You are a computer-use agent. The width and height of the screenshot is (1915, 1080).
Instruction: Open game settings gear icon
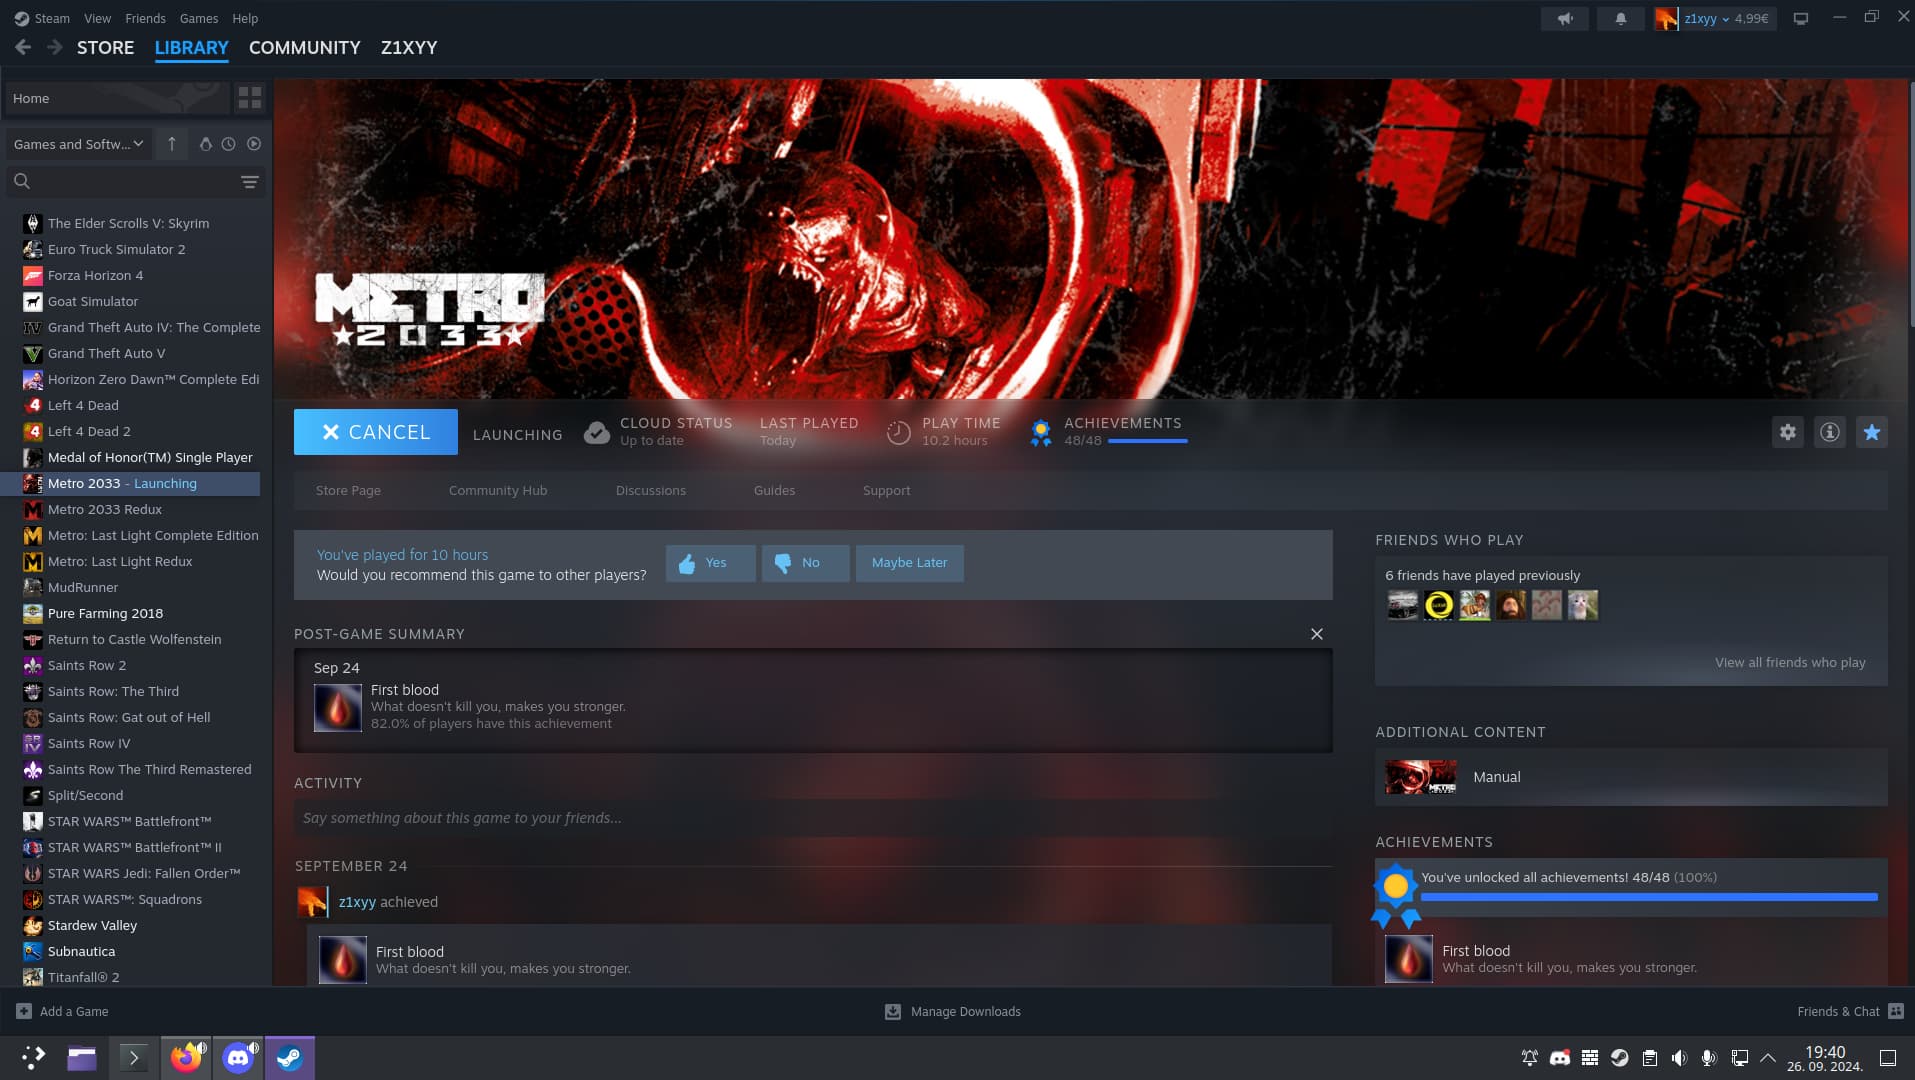tap(1787, 432)
